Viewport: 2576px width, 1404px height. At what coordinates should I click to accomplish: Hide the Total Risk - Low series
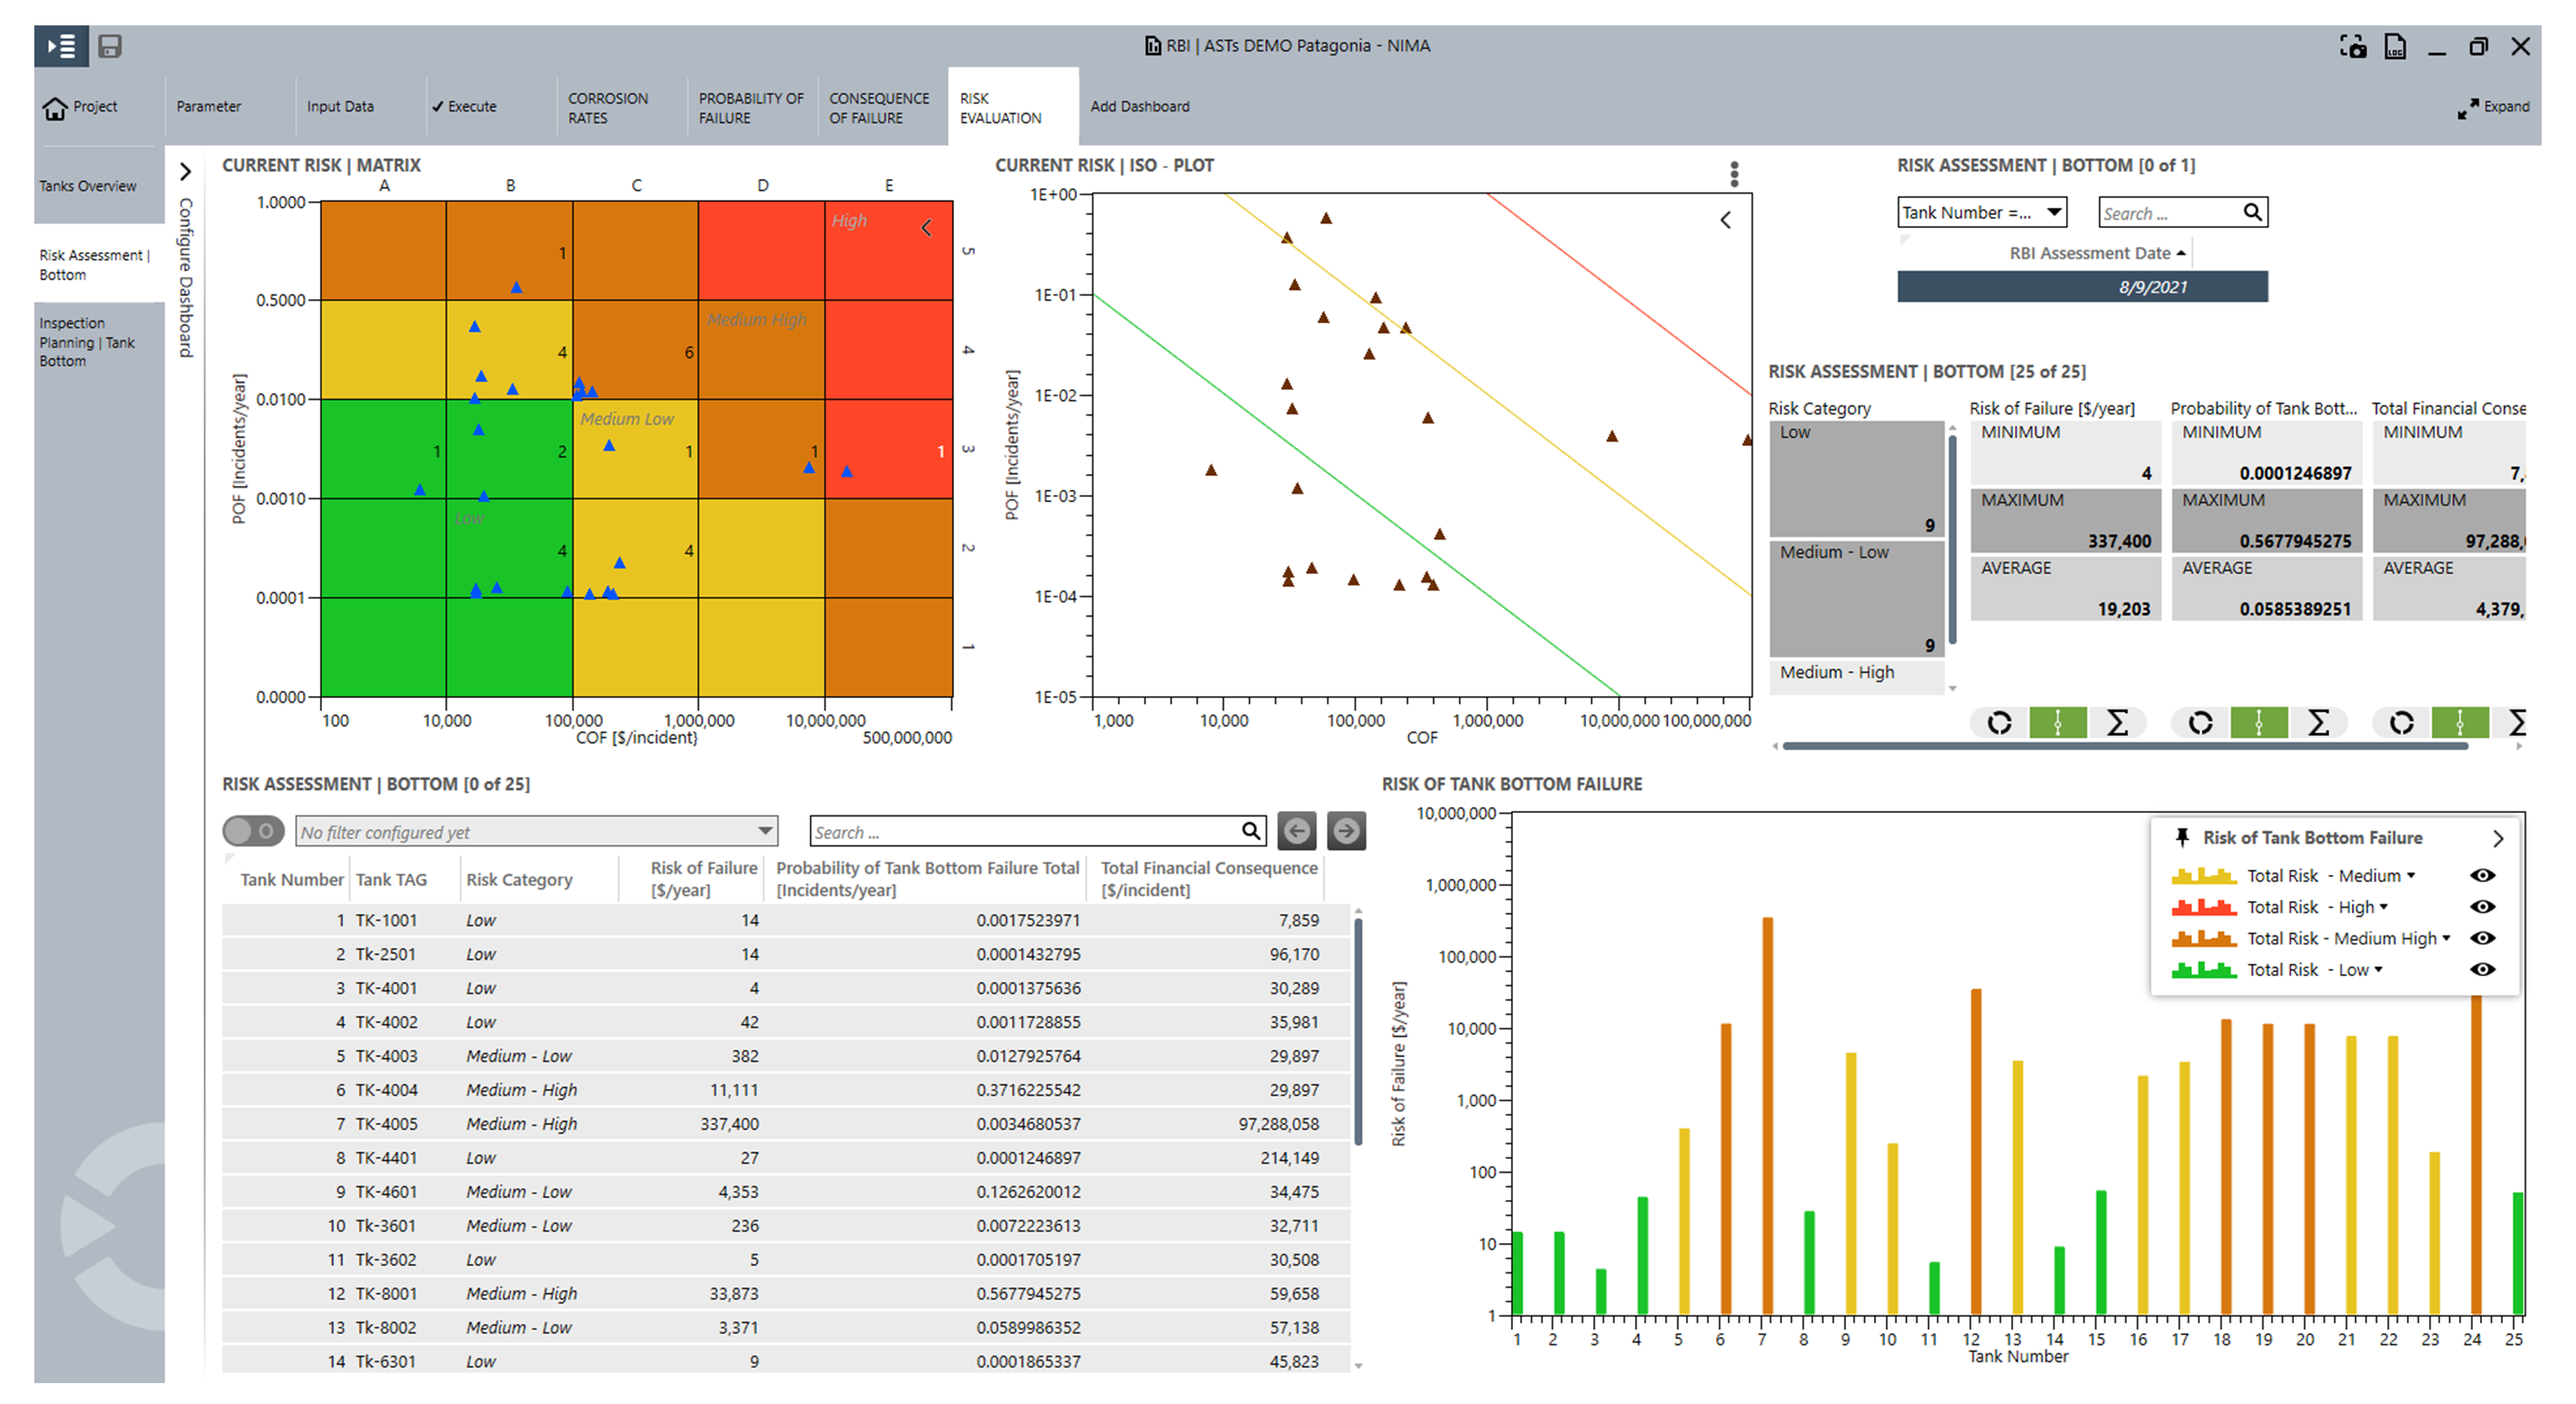pos(2482,969)
